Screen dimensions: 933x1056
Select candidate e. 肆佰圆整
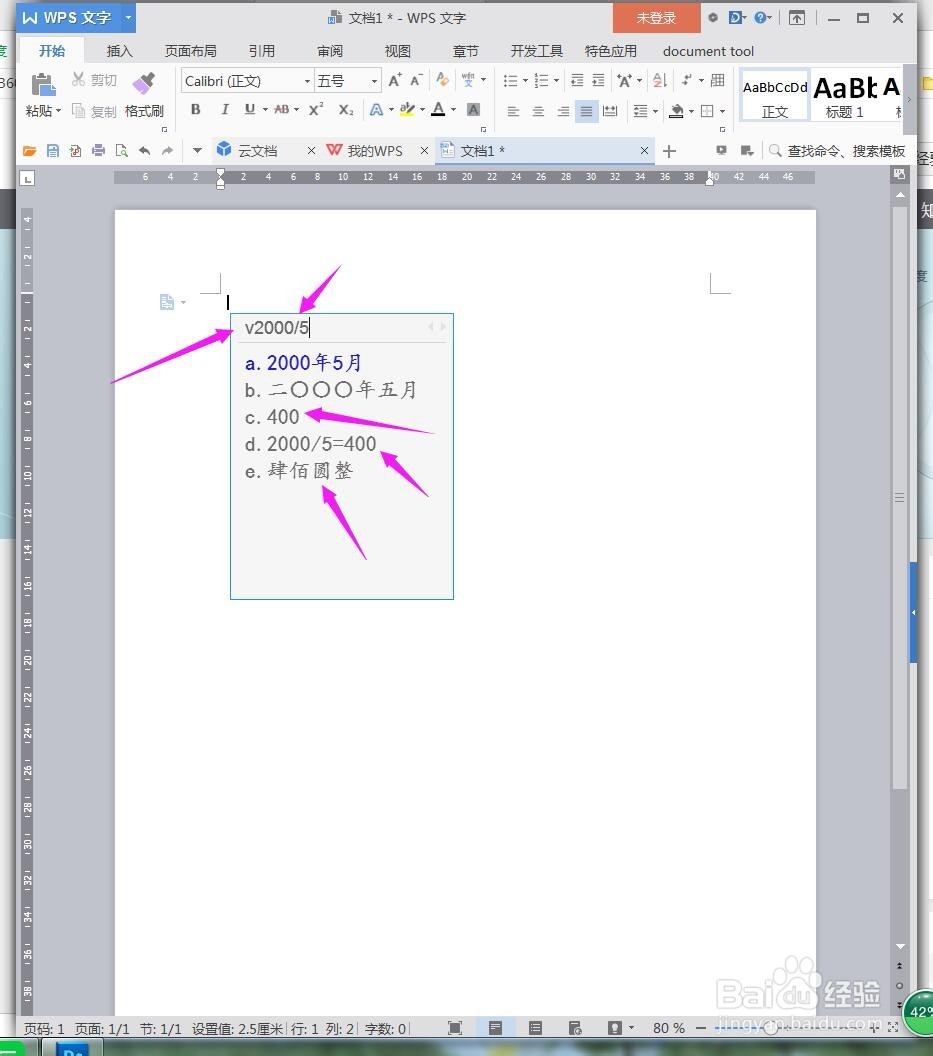coord(299,471)
